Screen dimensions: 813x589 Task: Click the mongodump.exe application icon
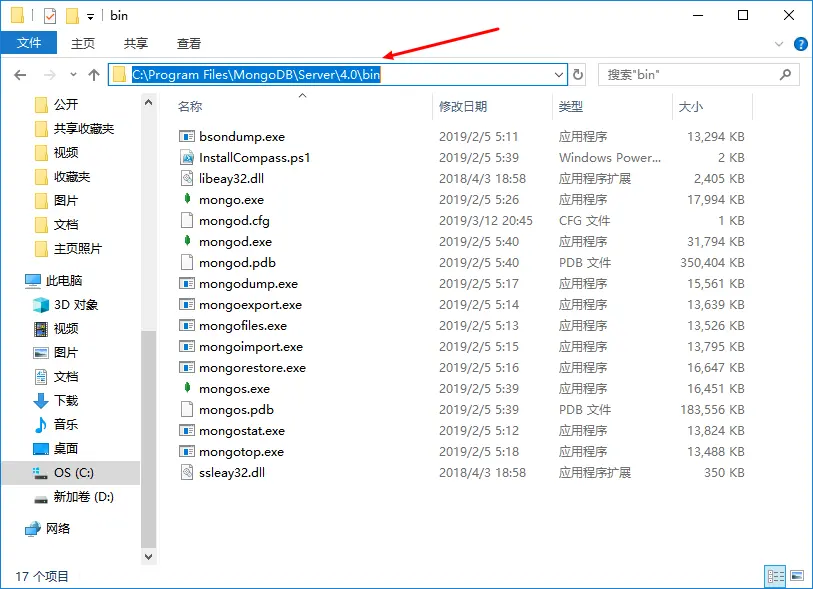[187, 284]
